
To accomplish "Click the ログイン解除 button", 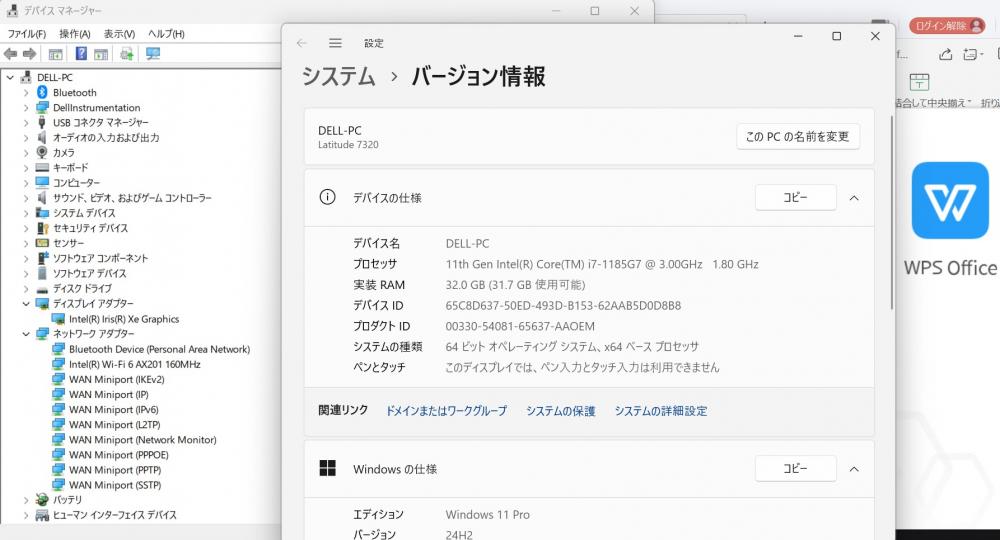I will (947, 26).
